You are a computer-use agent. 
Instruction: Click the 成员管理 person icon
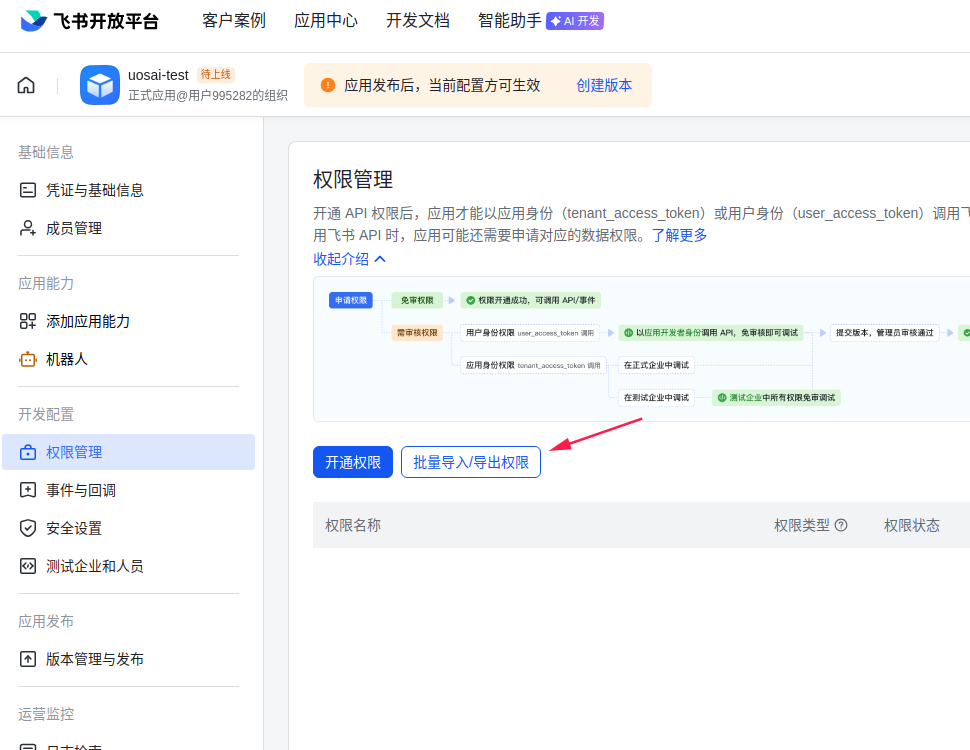(x=28, y=228)
